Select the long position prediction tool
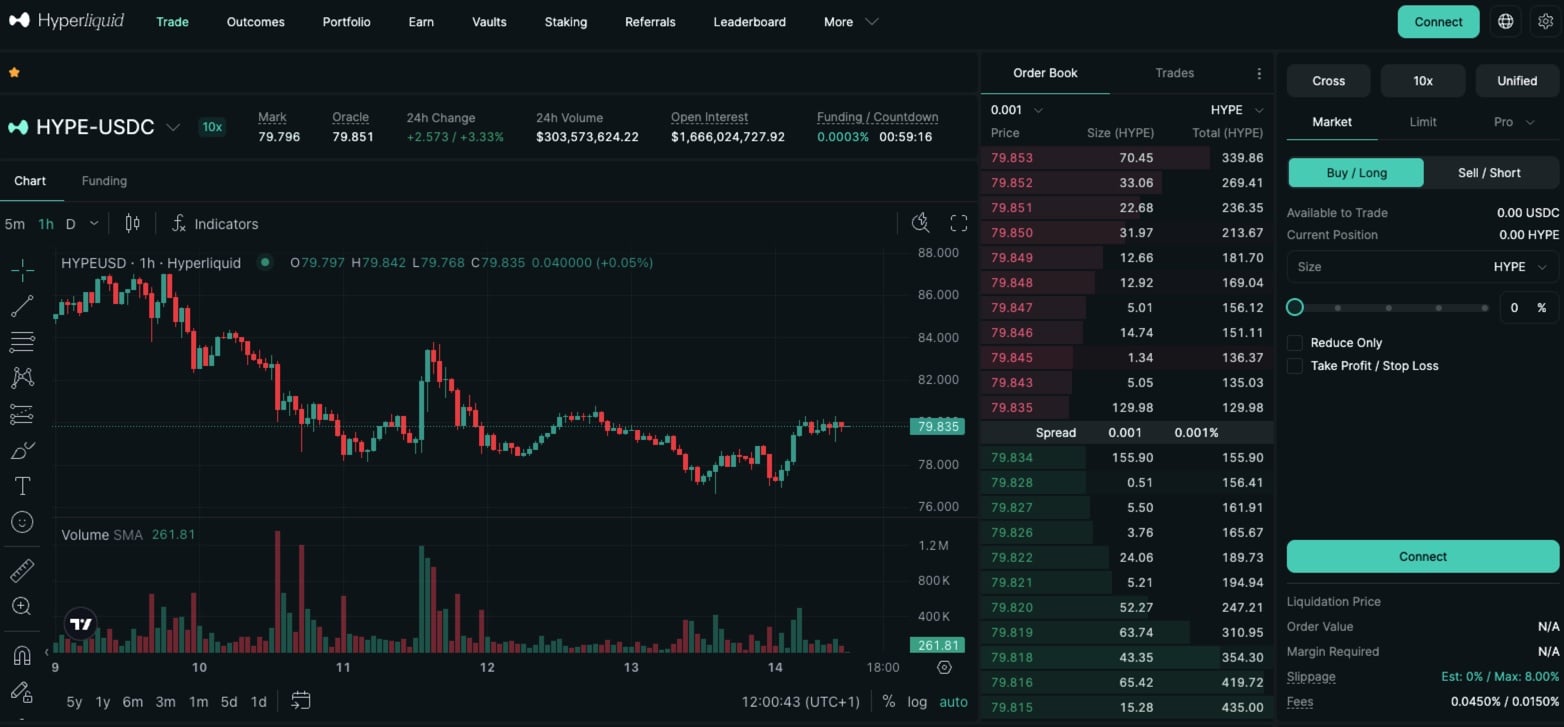The image size is (1564, 727). pos(22,414)
